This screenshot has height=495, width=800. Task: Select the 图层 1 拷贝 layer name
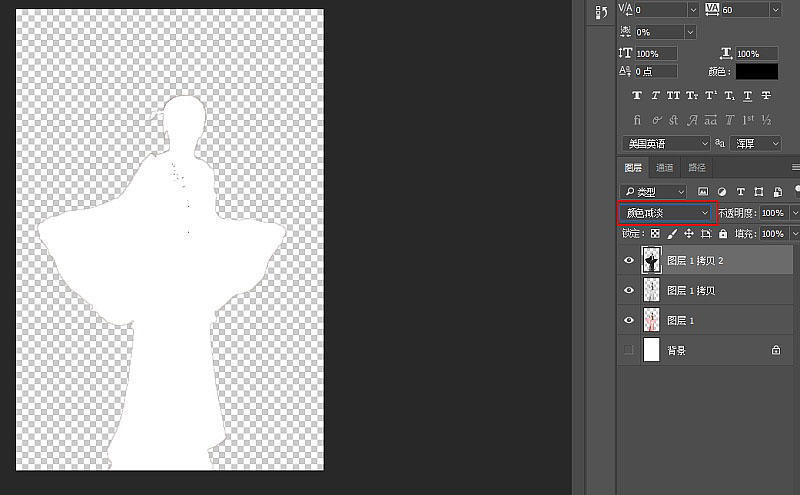[x=691, y=290]
